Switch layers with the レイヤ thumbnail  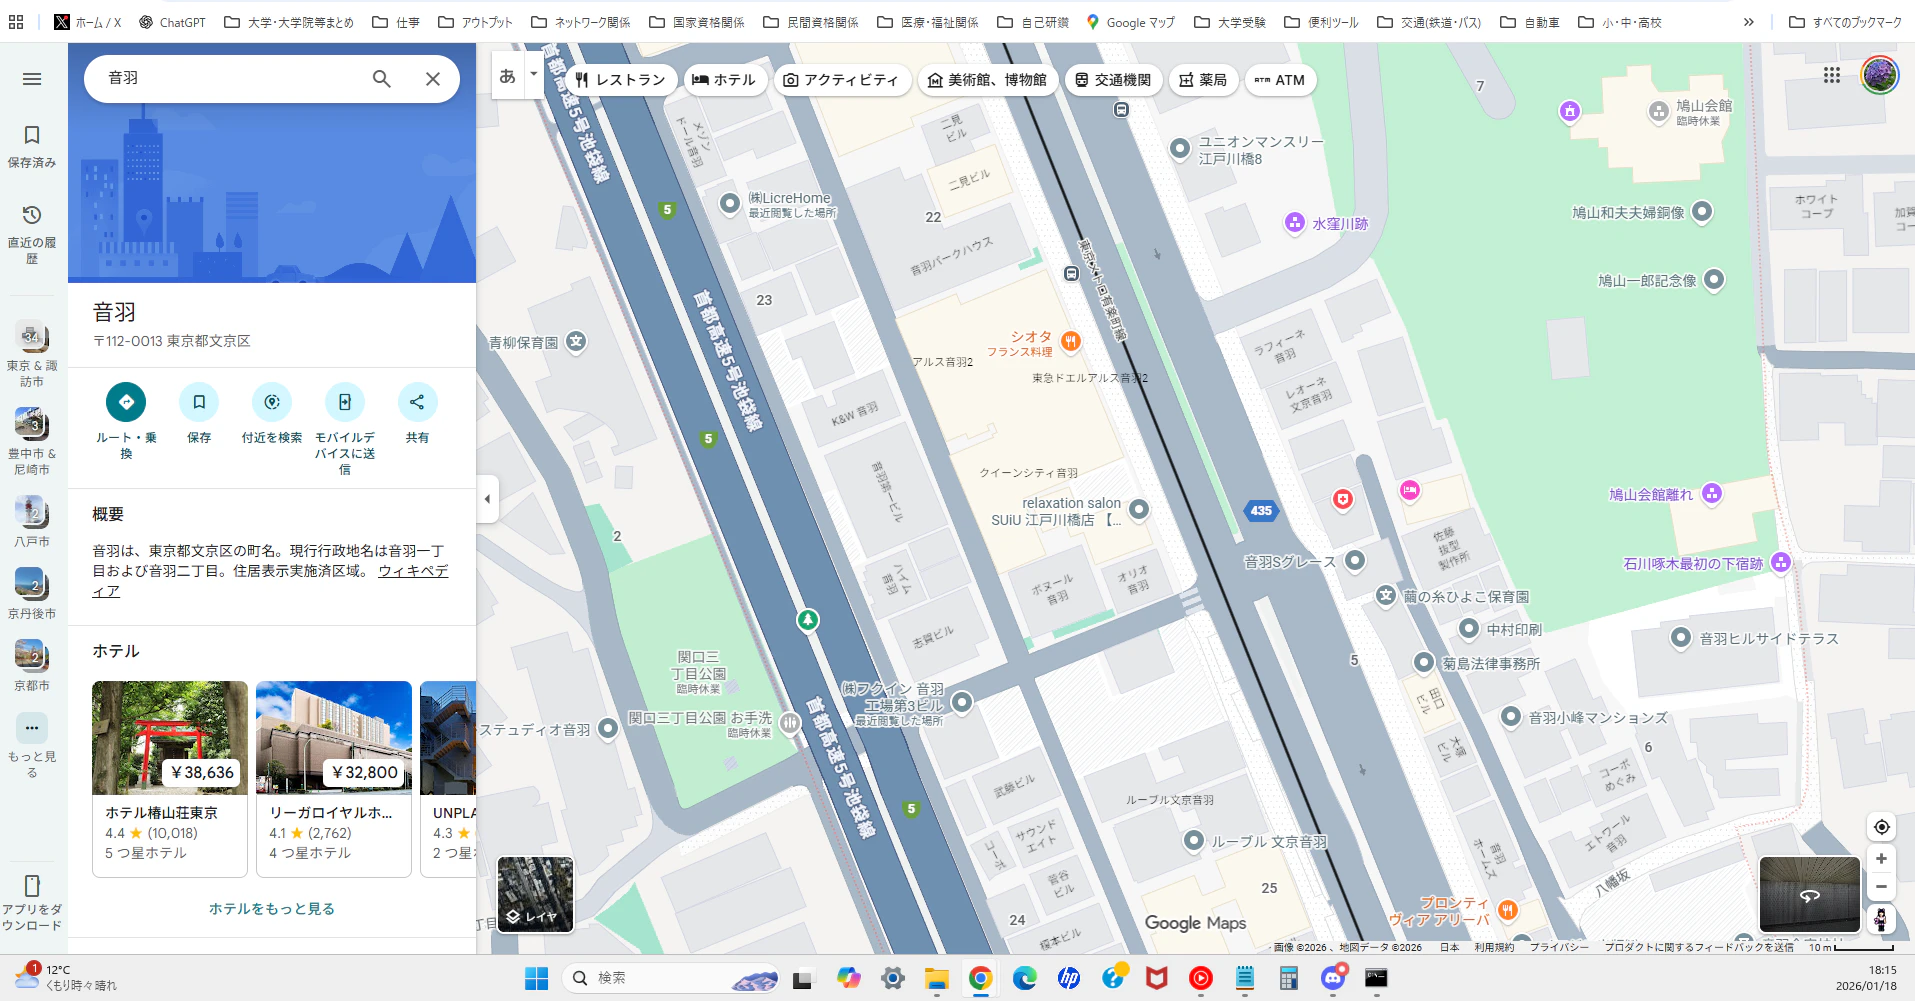pos(536,894)
